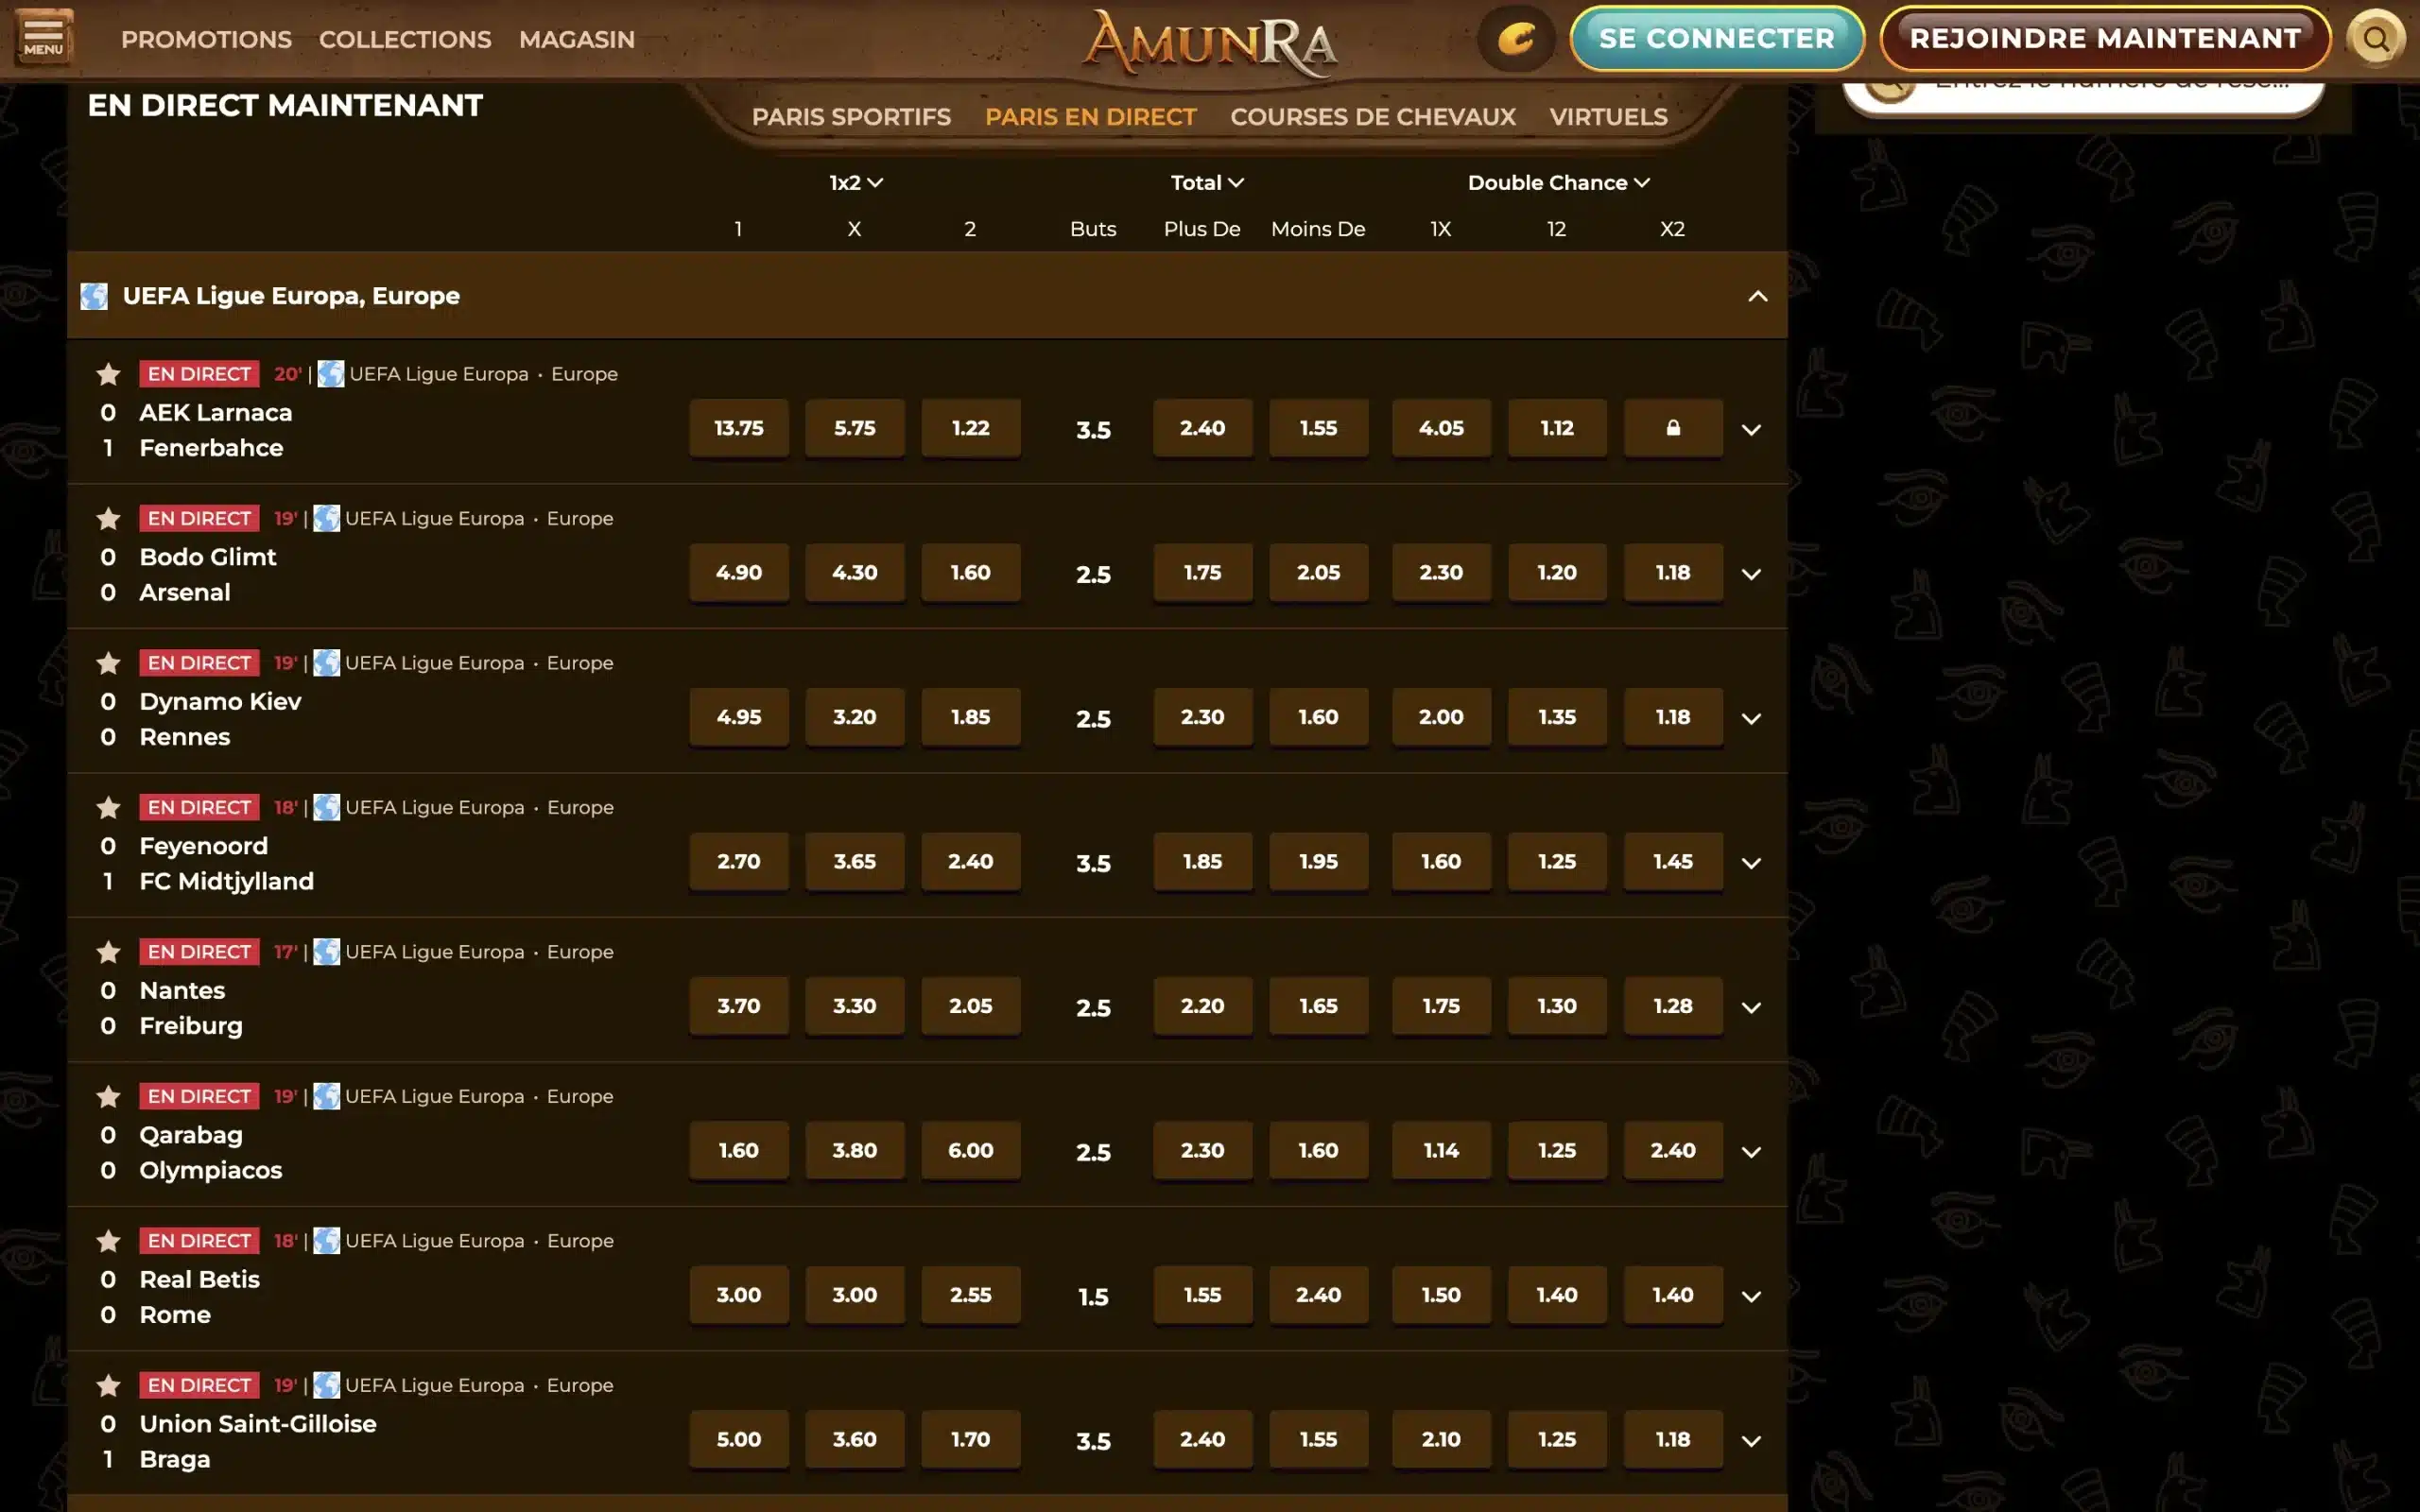Open the 1x2 market dropdown
This screenshot has width=2420, height=1512.
[x=855, y=183]
